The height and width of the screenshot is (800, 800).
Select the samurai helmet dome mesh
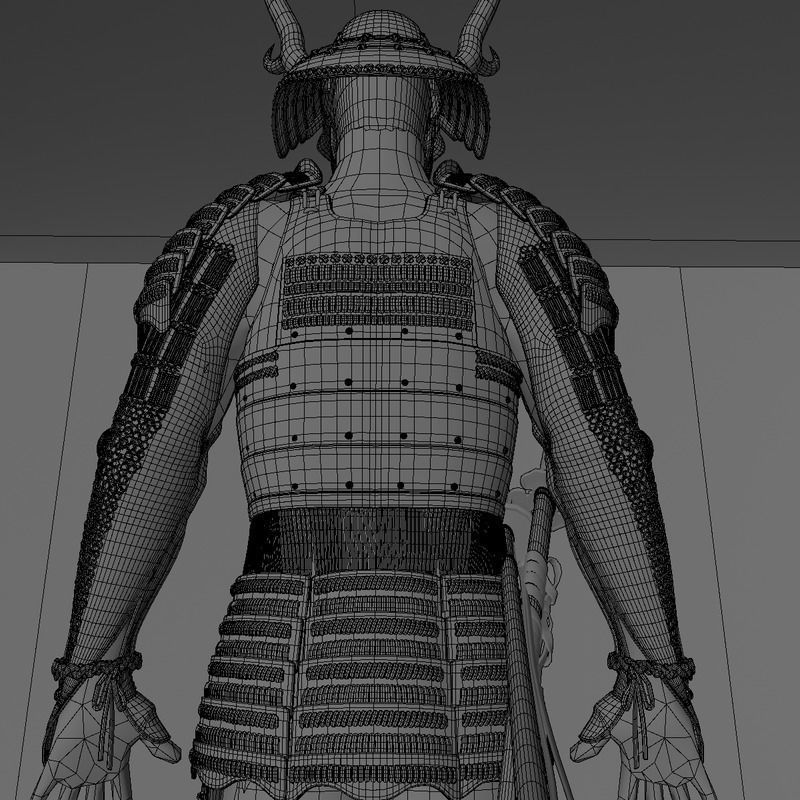click(x=380, y=28)
